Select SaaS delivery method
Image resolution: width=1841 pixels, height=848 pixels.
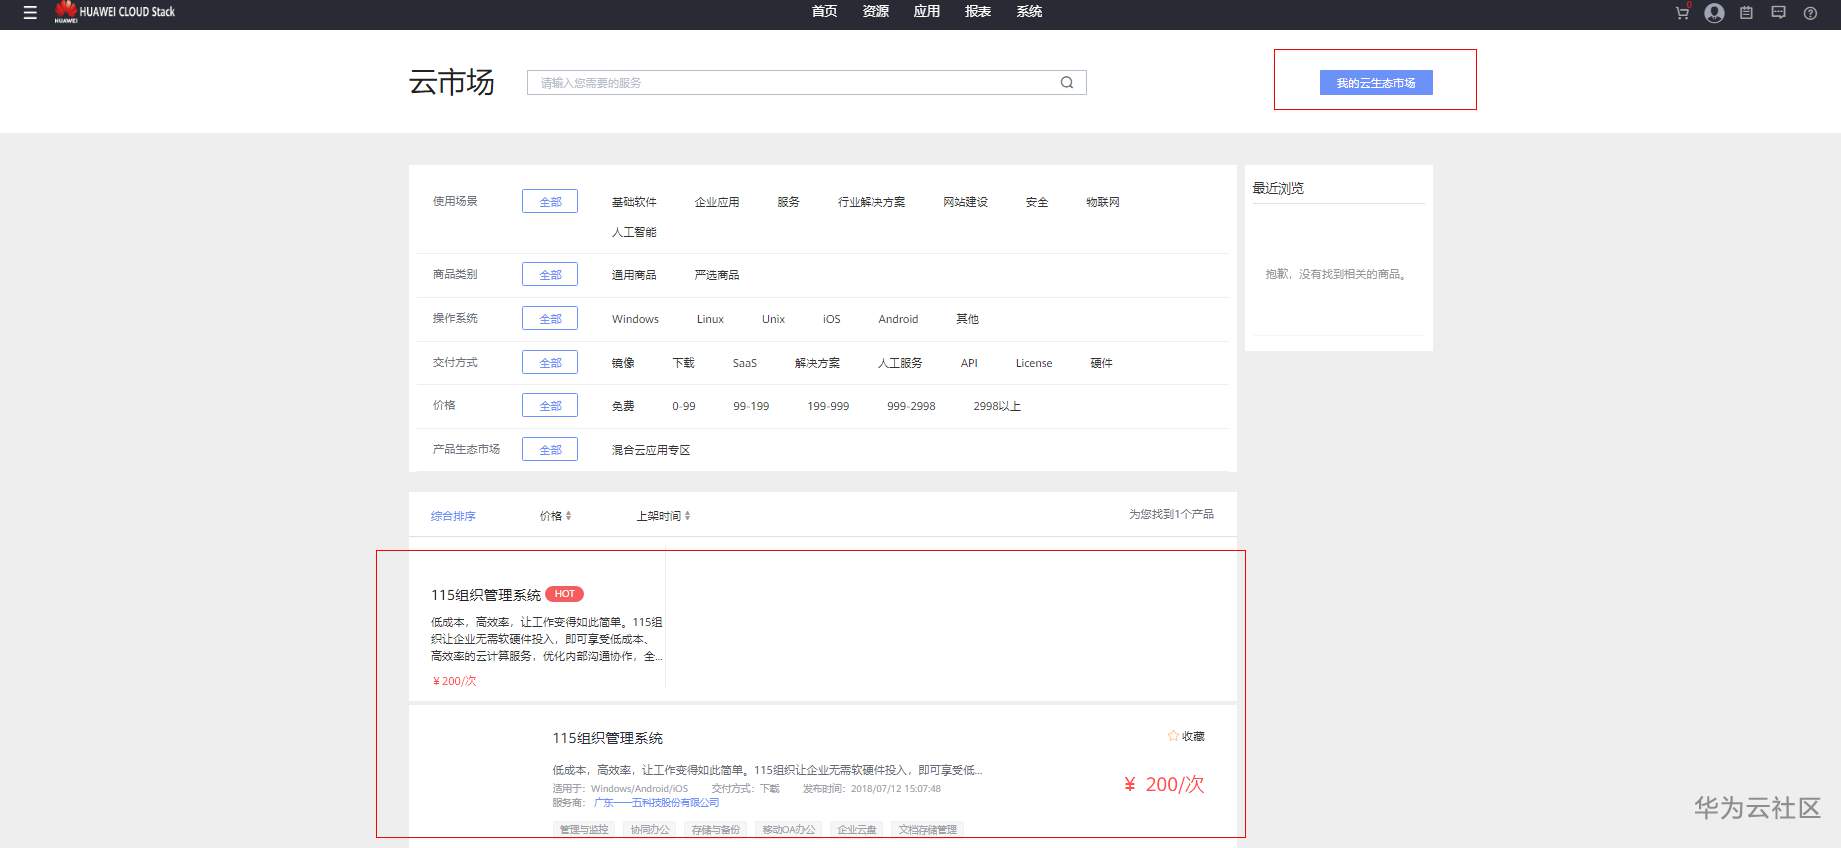745,363
